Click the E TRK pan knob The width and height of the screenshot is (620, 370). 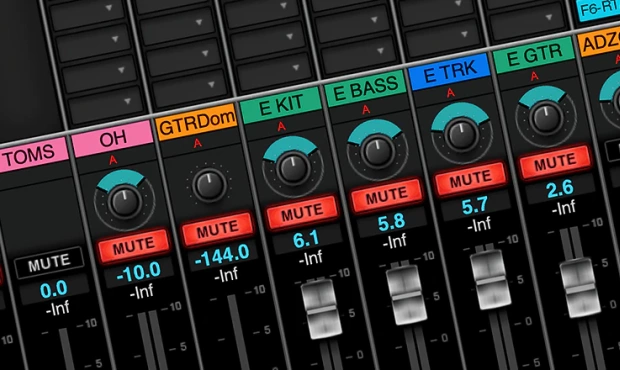point(461,134)
